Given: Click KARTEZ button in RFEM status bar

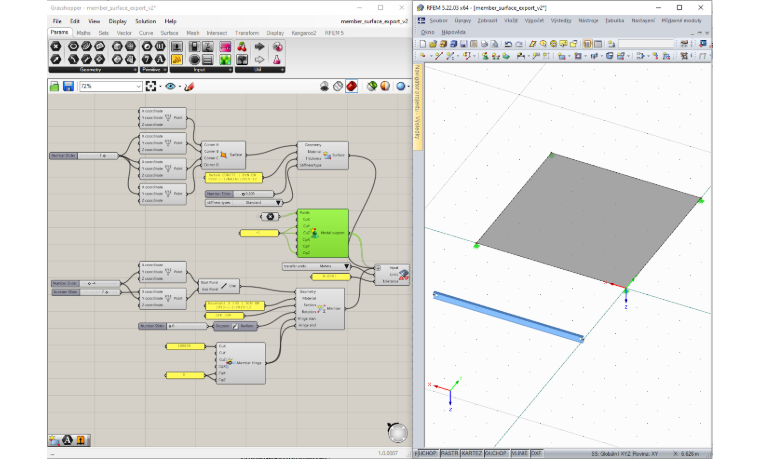Looking at the screenshot, I should [472, 453].
